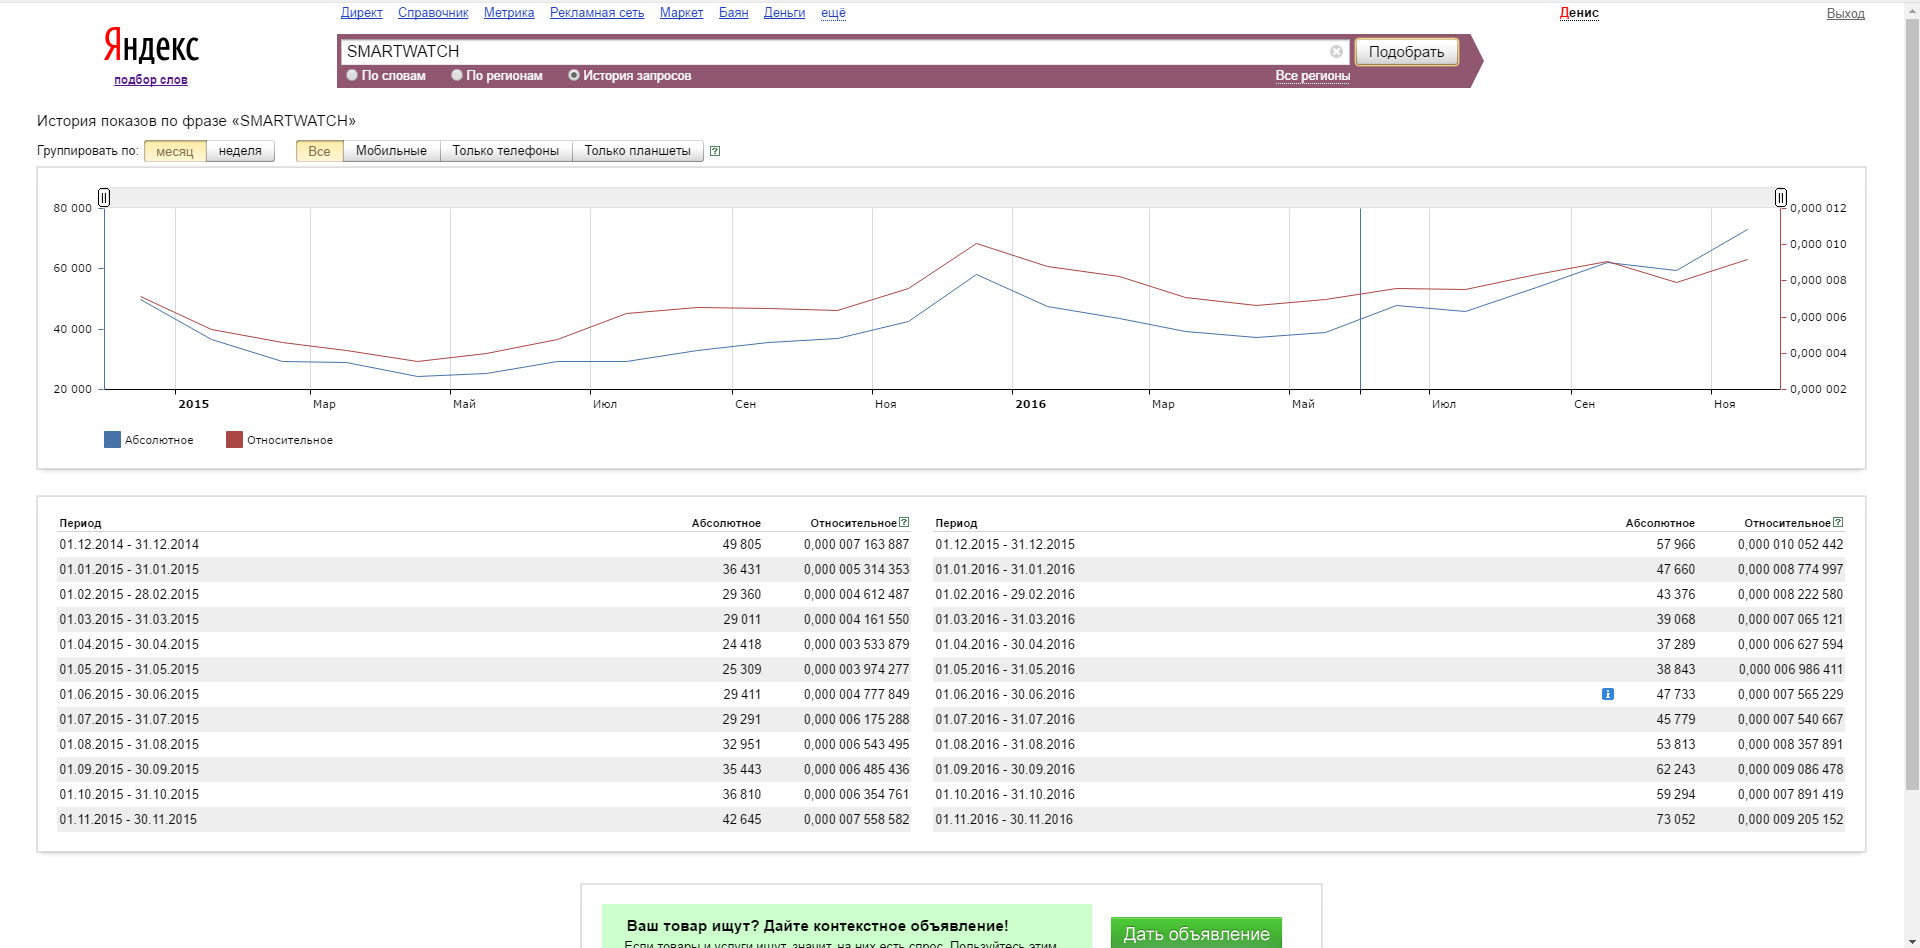Open the Метрика link
The image size is (1920, 948).
[x=509, y=13]
